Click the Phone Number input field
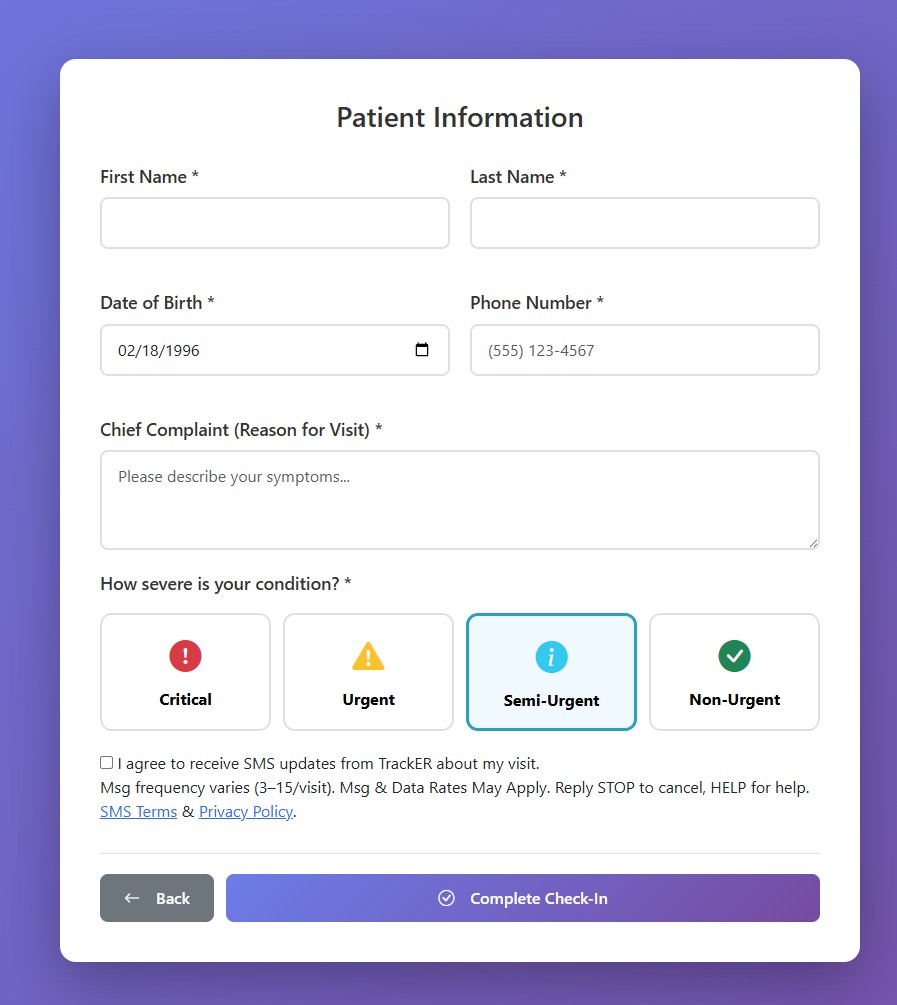Image resolution: width=897 pixels, height=1005 pixels. click(x=644, y=350)
